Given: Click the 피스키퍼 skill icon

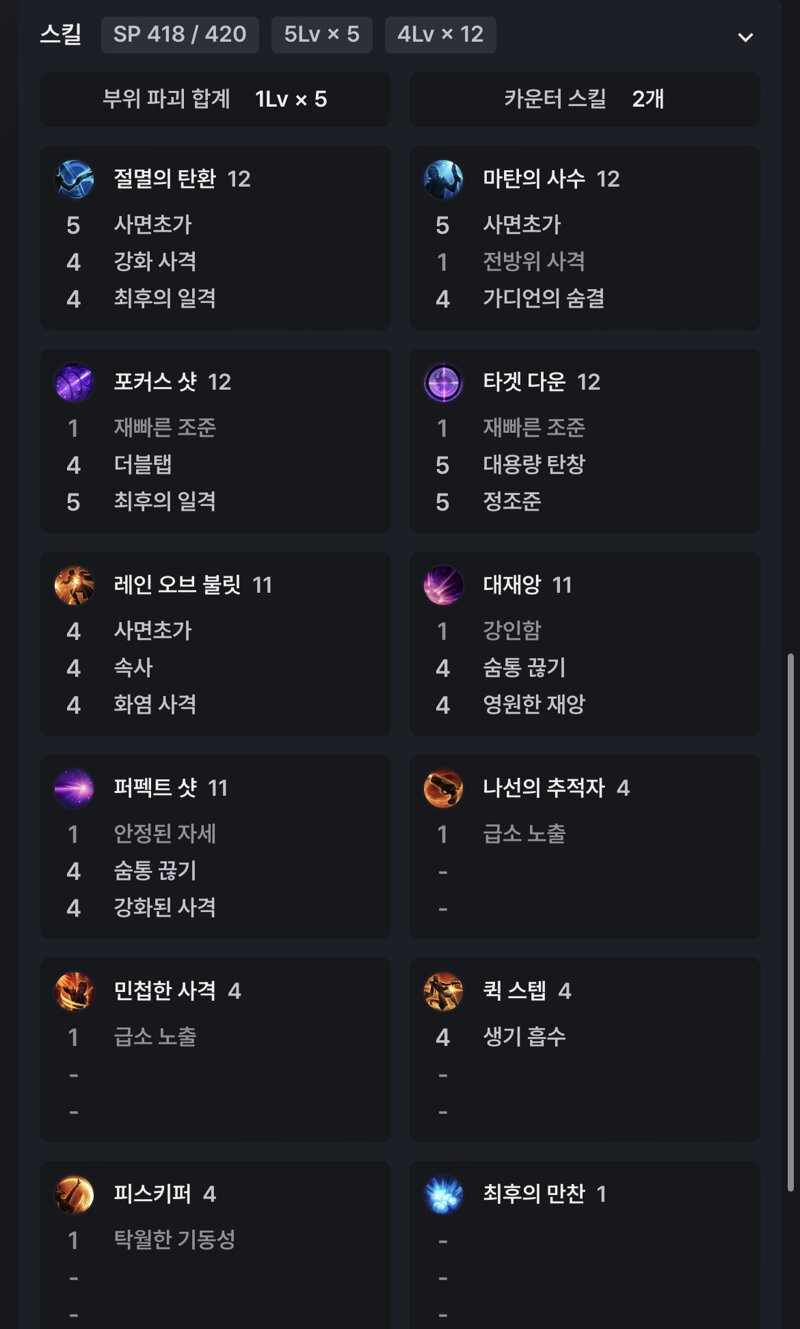Looking at the screenshot, I should point(74,1195).
